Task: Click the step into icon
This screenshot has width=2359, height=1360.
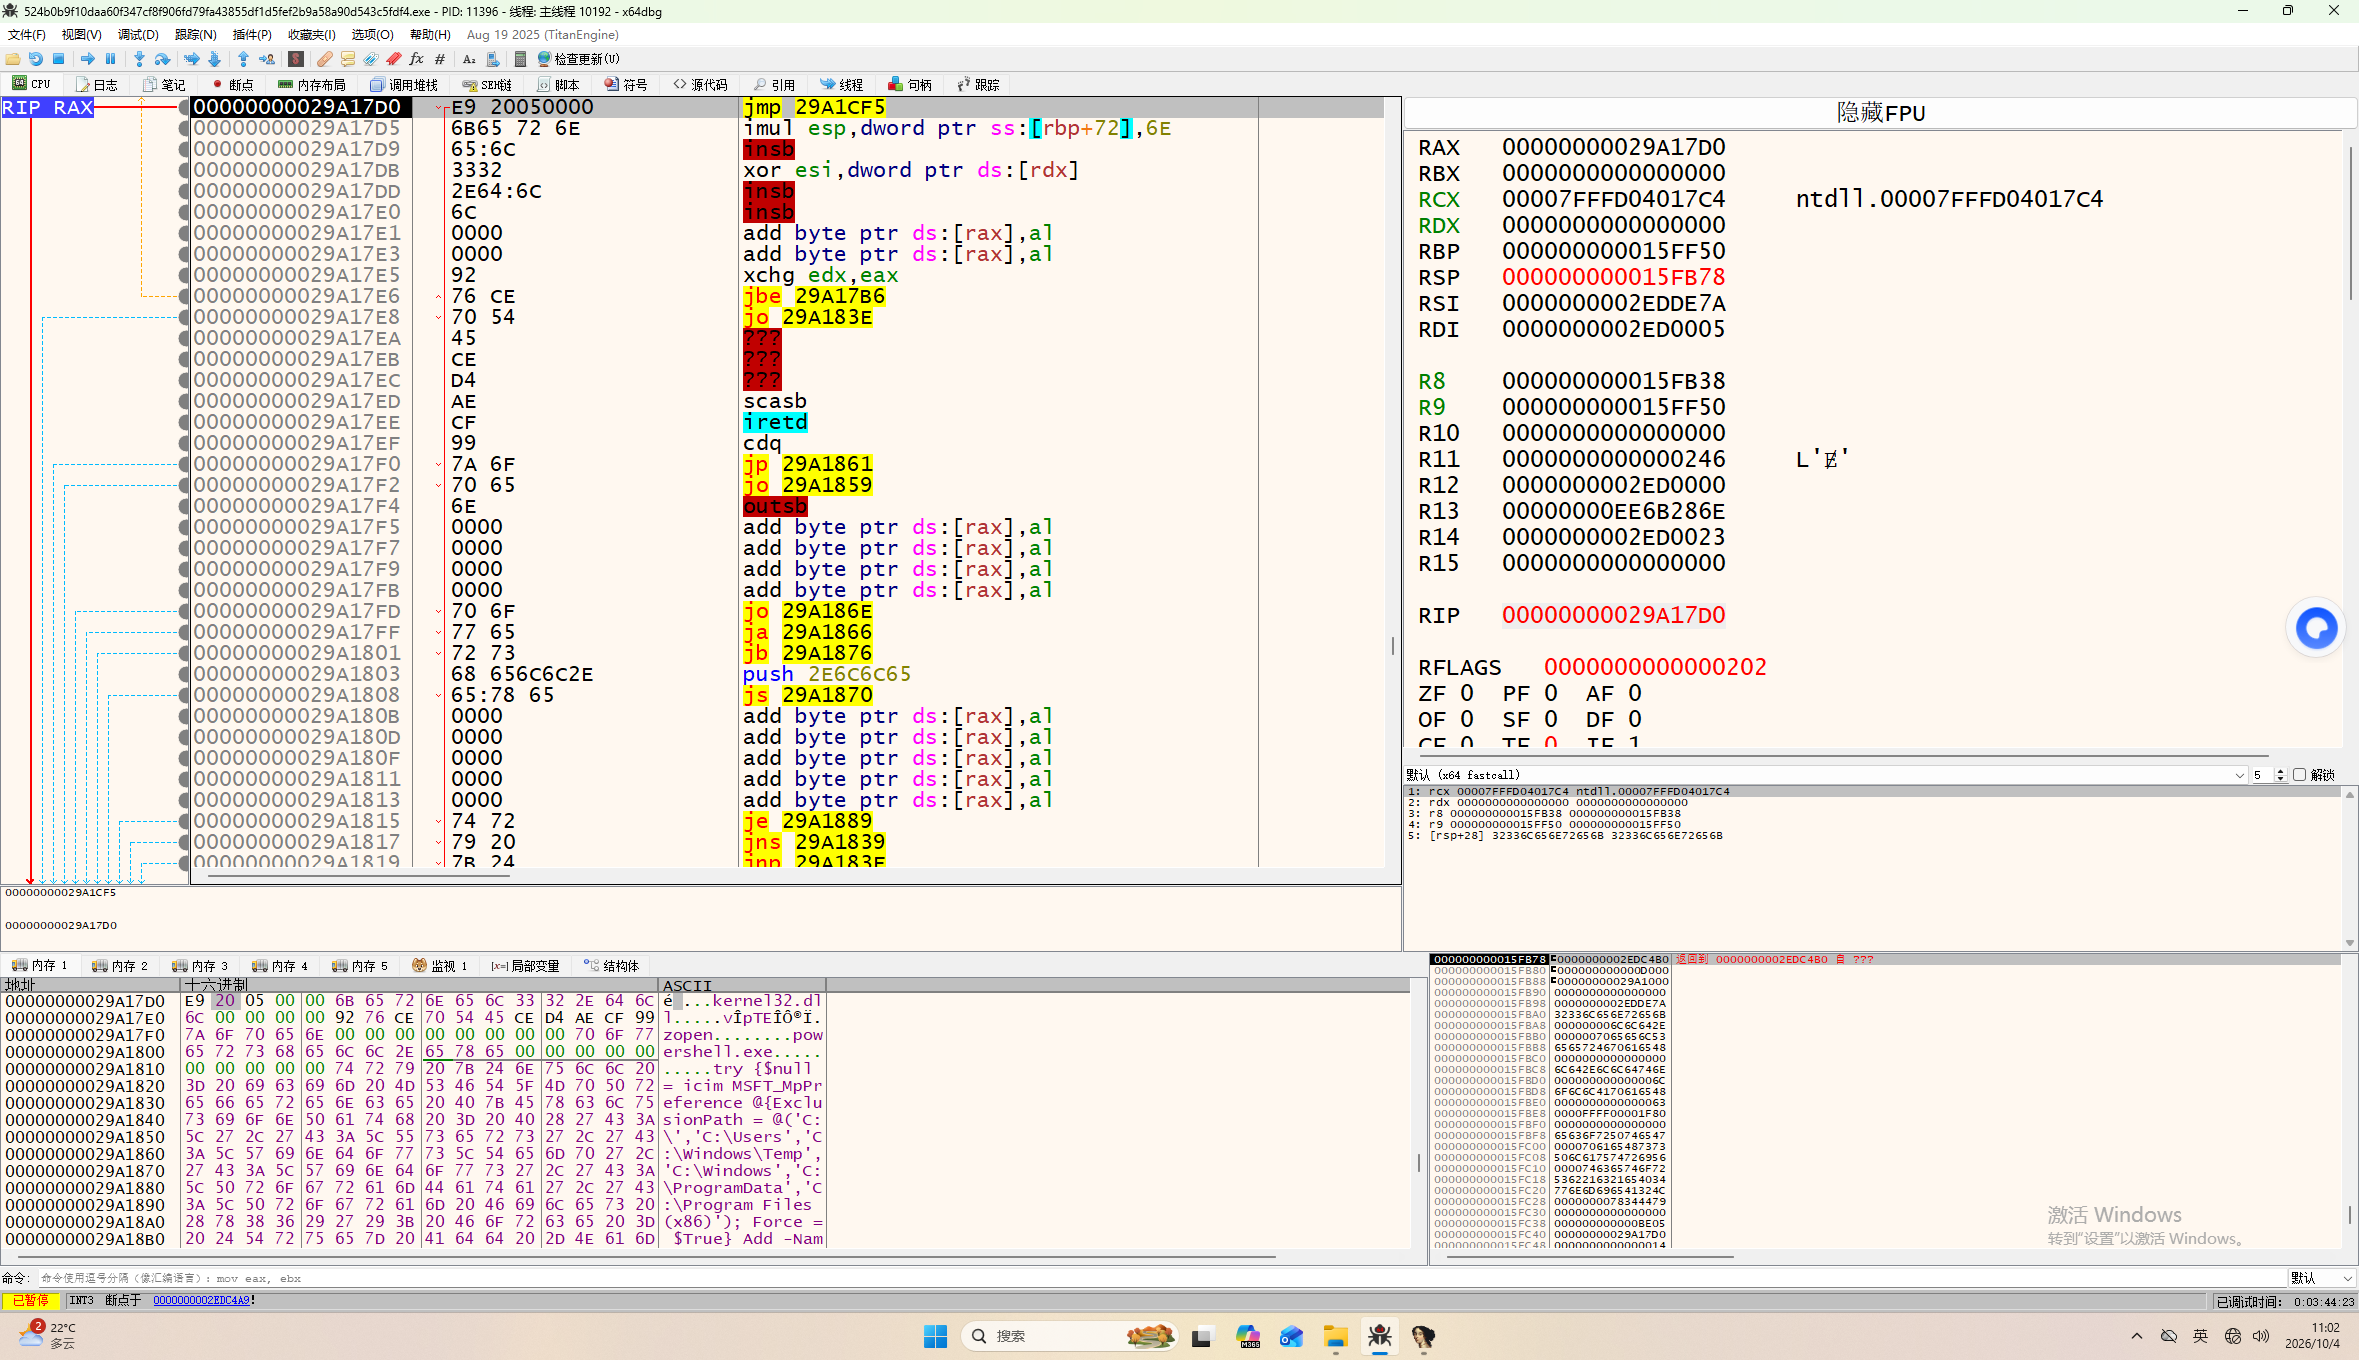Action: click(139, 59)
